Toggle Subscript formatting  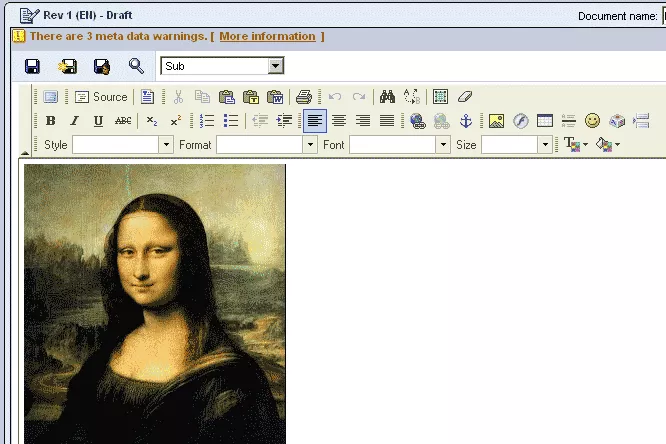[x=152, y=121]
